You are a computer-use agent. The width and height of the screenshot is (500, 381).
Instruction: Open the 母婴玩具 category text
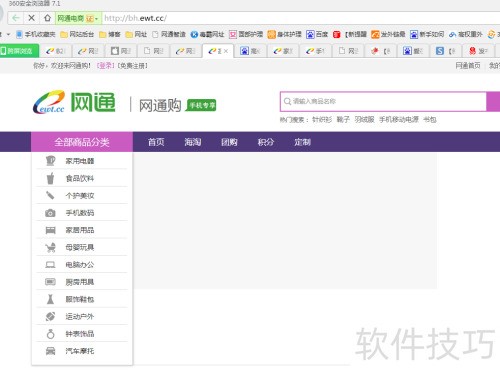pos(80,247)
